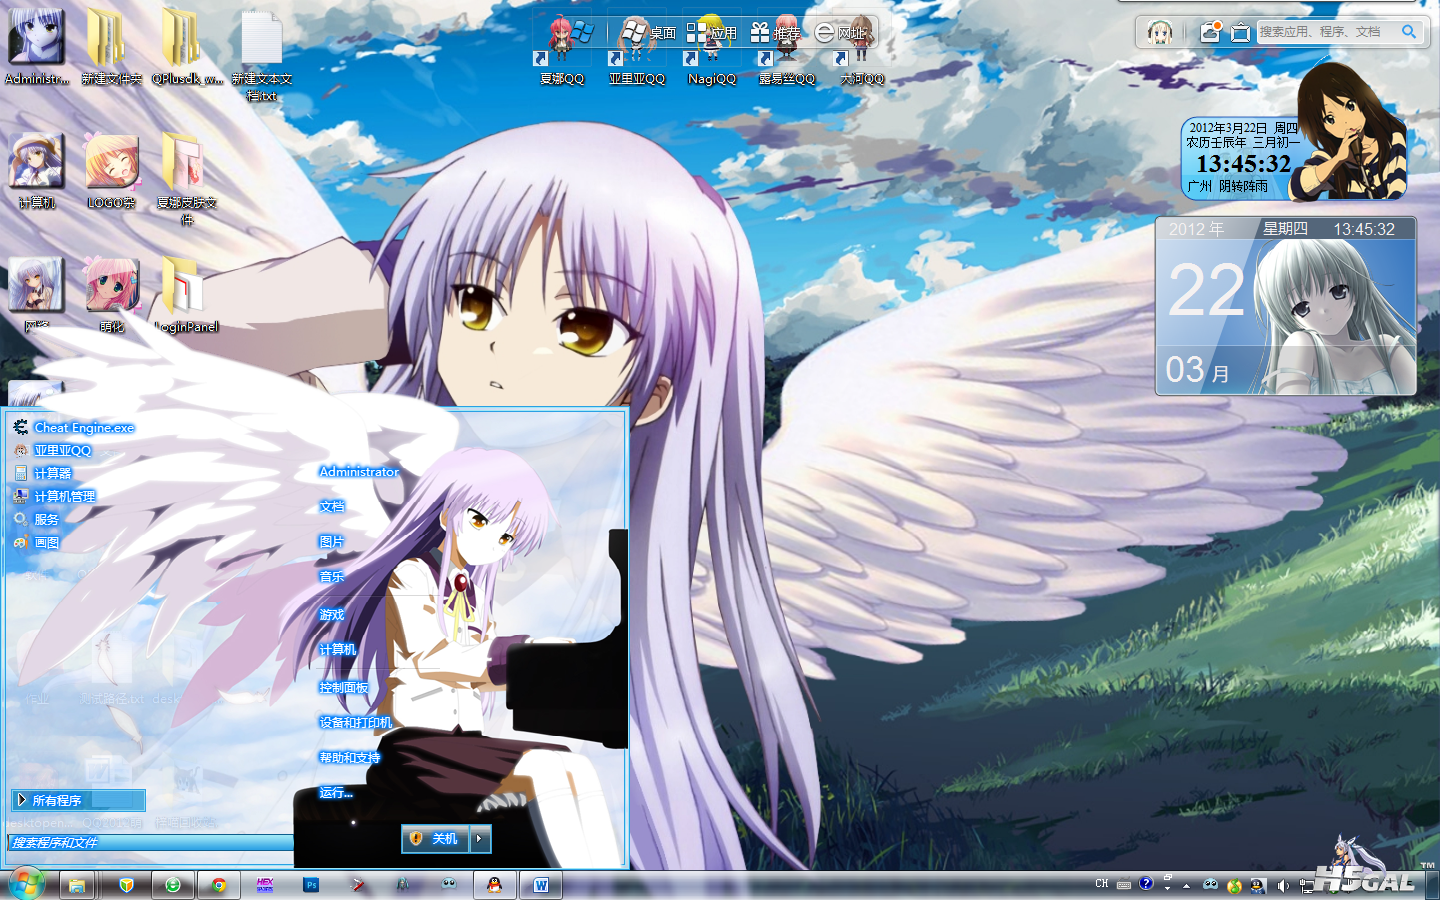Open Google Chrome from taskbar
Image resolution: width=1440 pixels, height=900 pixels.
(x=219, y=885)
